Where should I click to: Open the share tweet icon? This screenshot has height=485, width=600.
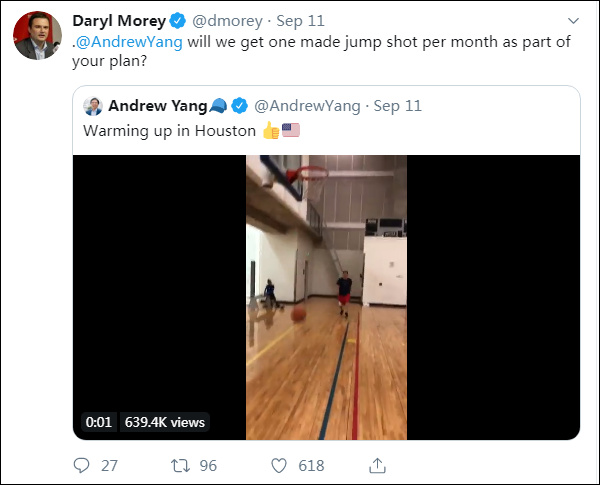(x=377, y=465)
